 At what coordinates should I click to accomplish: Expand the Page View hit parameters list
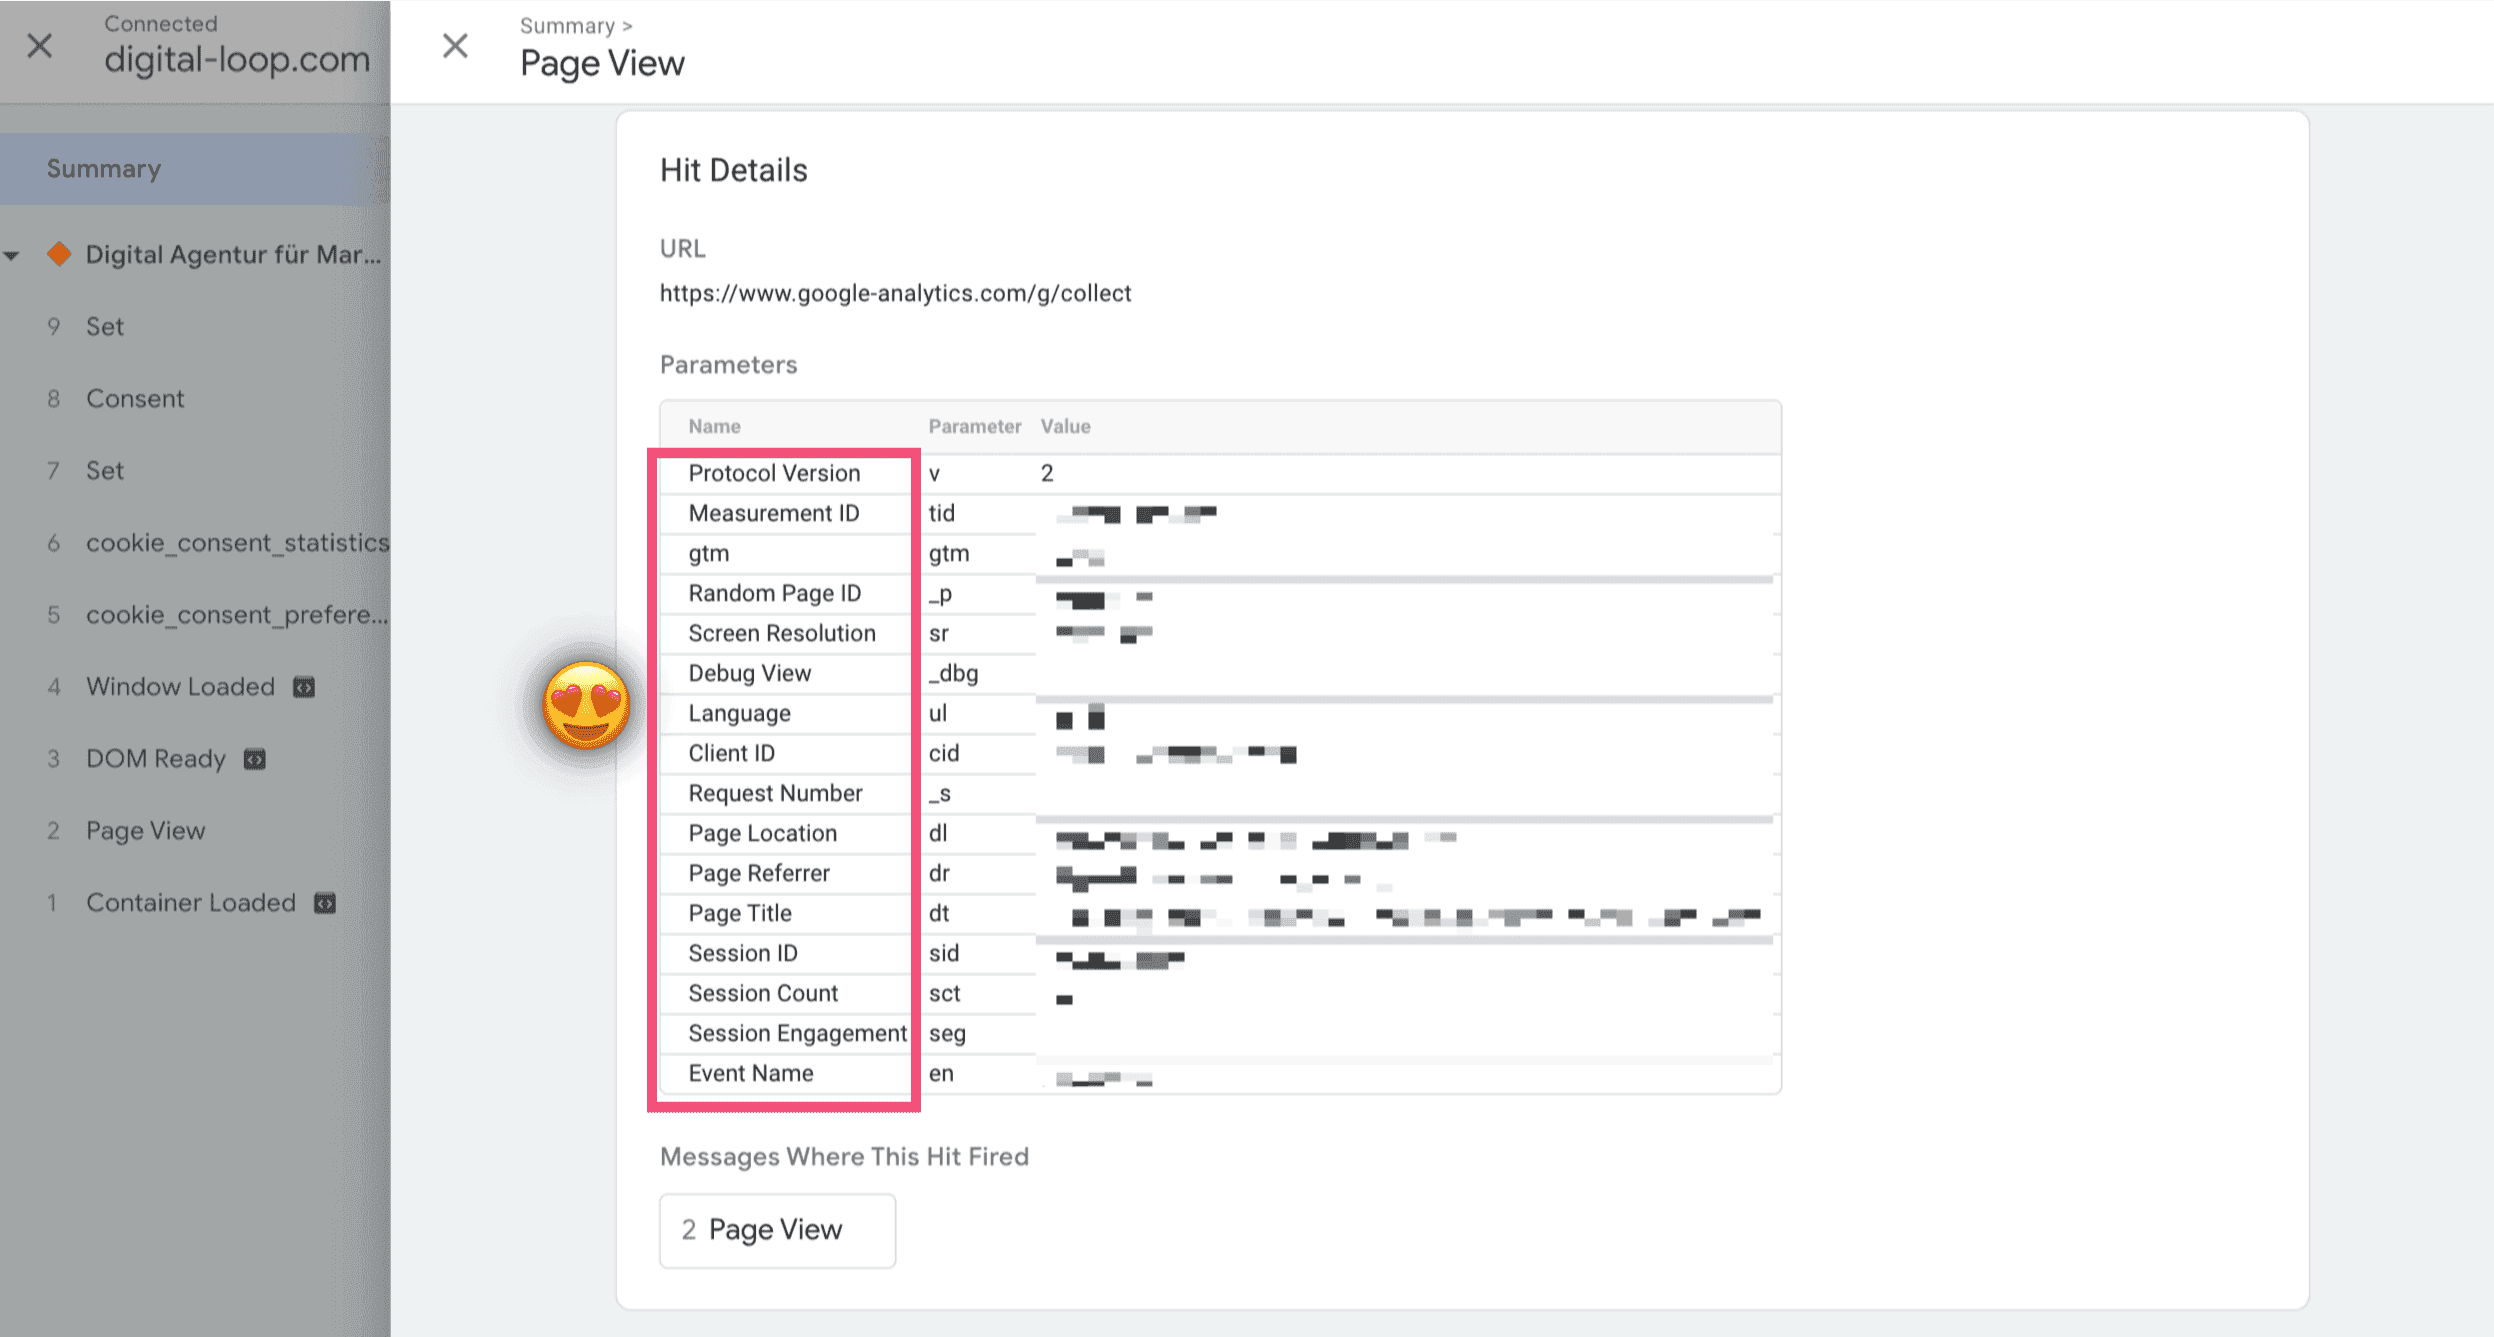775,1228
